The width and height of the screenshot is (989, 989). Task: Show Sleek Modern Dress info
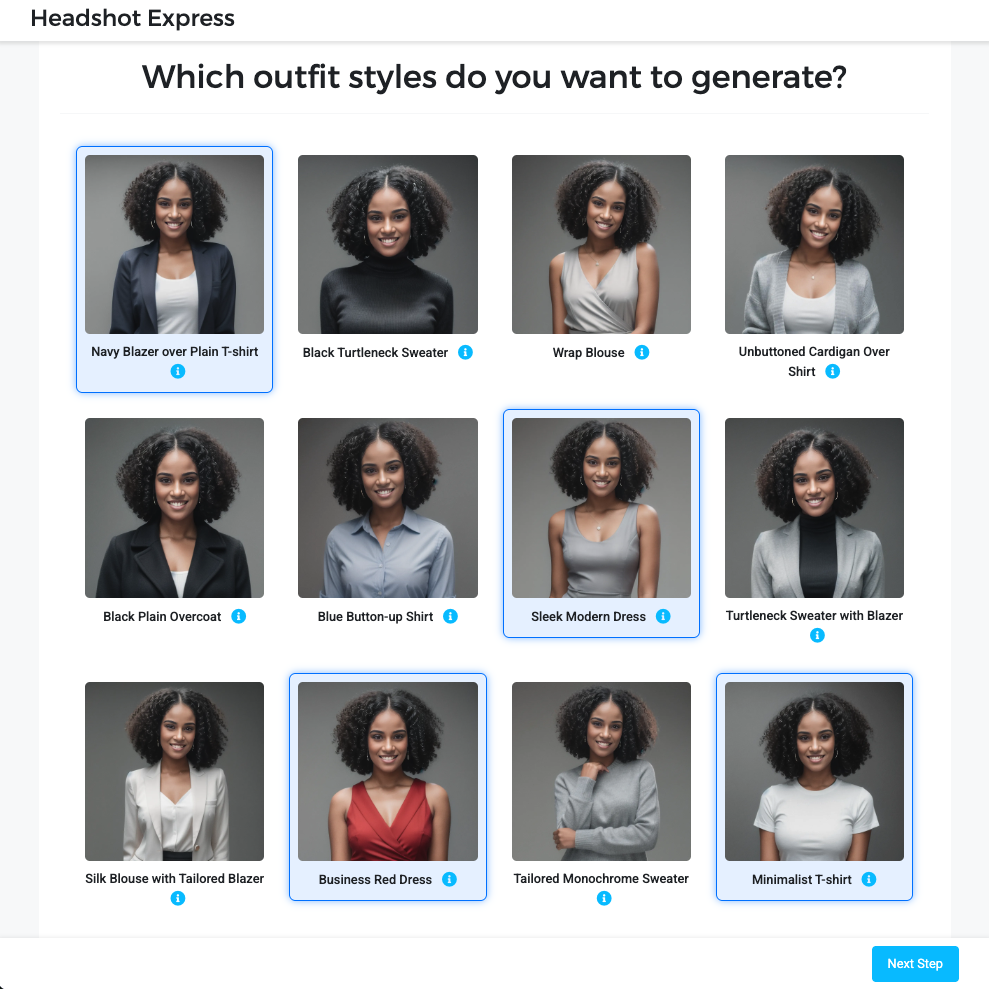click(663, 617)
